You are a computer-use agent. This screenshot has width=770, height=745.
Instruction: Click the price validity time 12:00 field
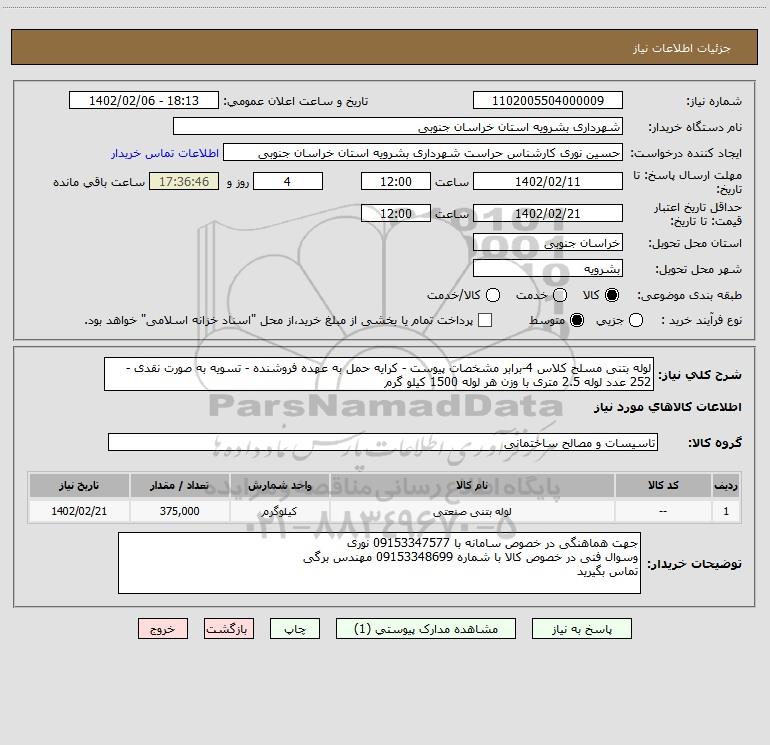[x=396, y=213]
